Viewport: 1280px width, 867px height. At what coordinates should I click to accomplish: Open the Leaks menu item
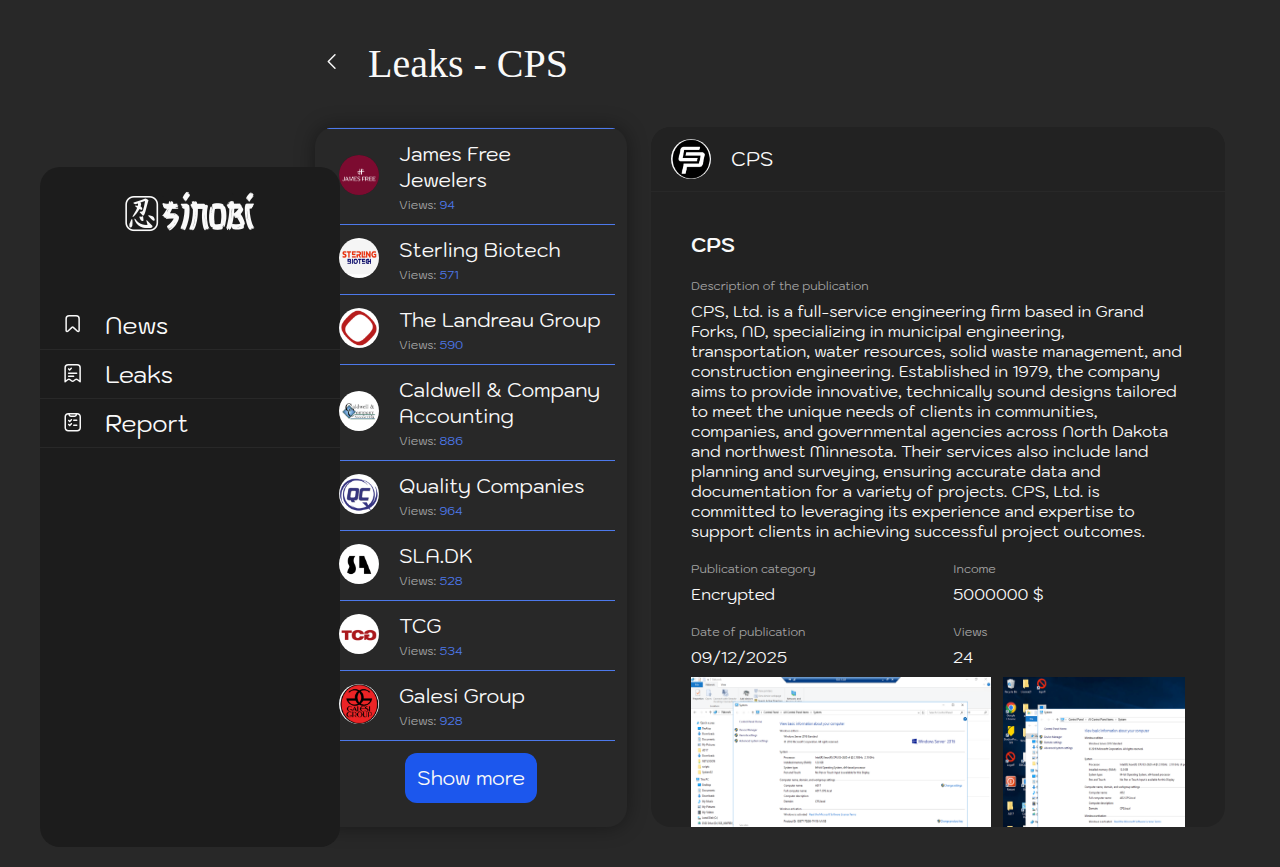coord(139,375)
